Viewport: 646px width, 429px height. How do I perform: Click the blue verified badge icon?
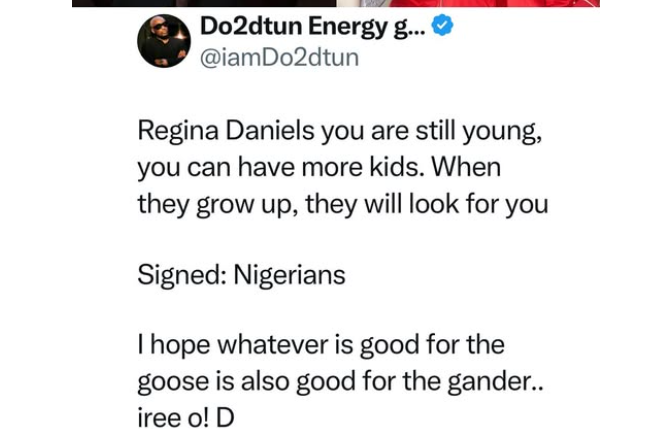(441, 26)
